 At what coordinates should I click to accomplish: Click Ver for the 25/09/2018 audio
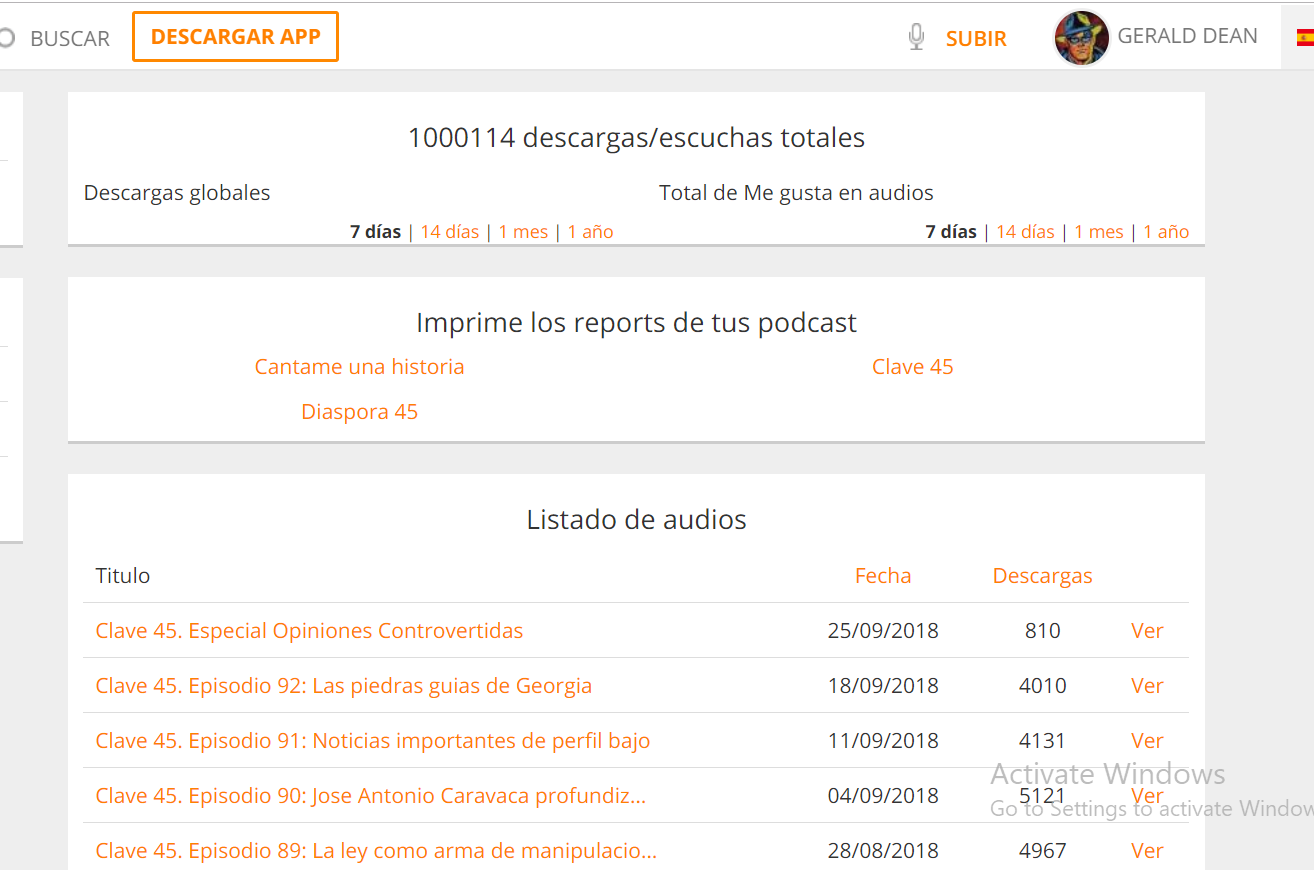pos(1147,631)
